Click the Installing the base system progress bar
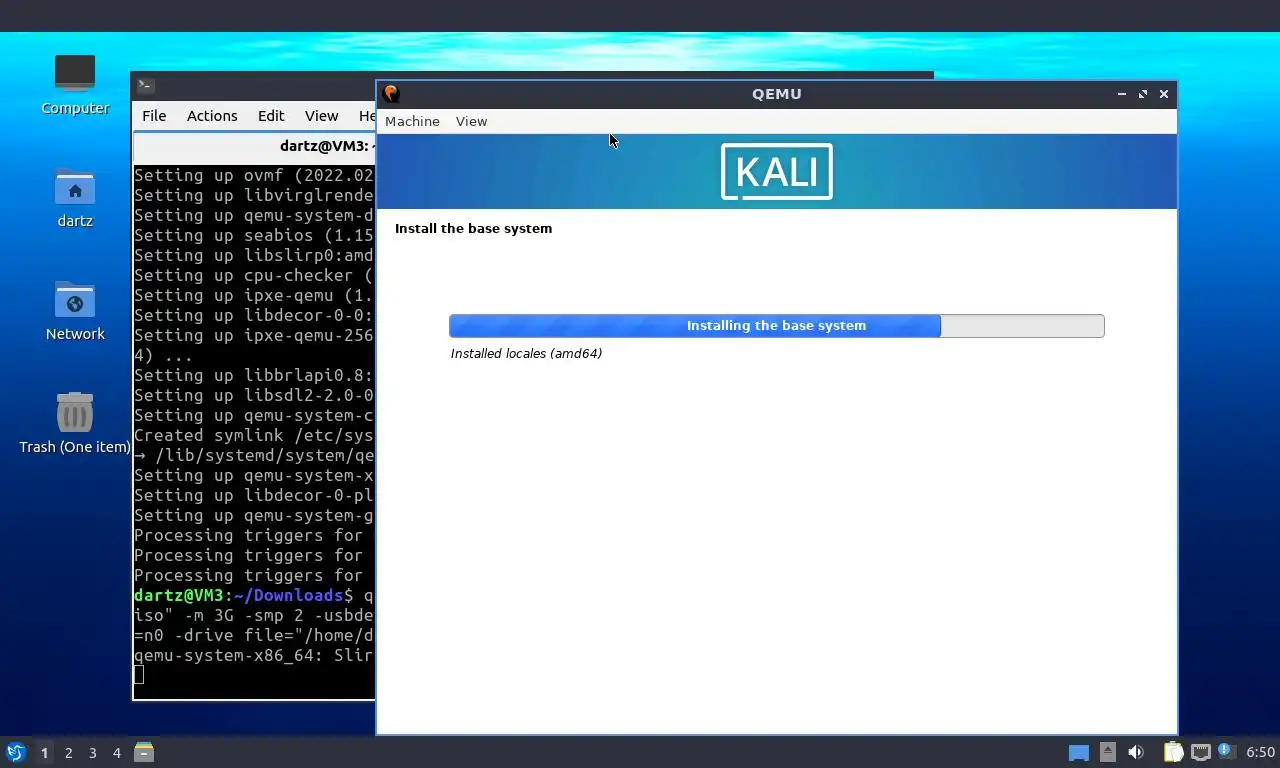1280x768 pixels. pos(777,326)
